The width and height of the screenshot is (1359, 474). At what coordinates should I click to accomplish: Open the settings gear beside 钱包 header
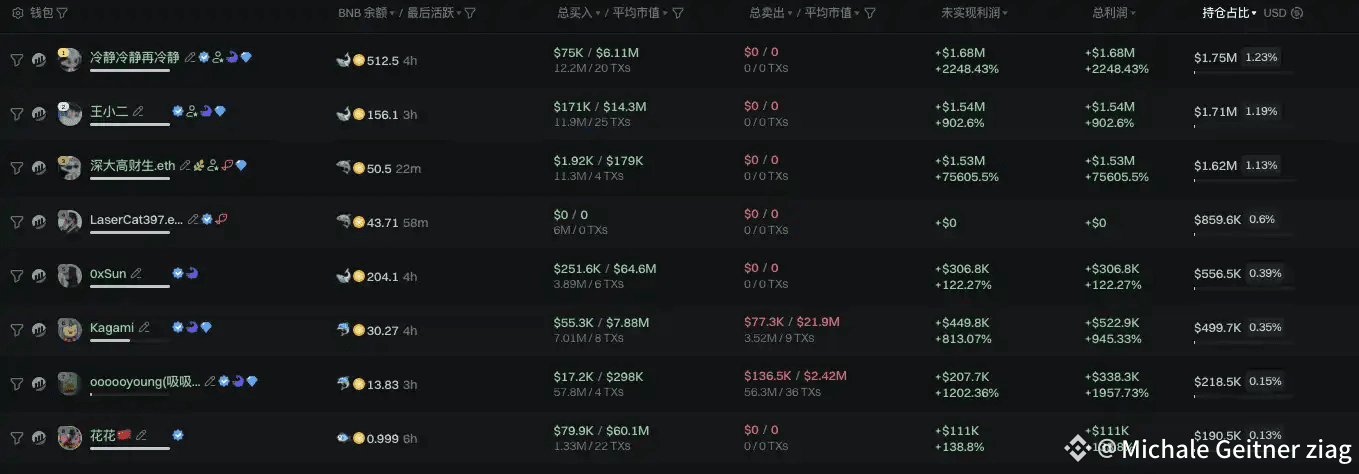click(17, 13)
